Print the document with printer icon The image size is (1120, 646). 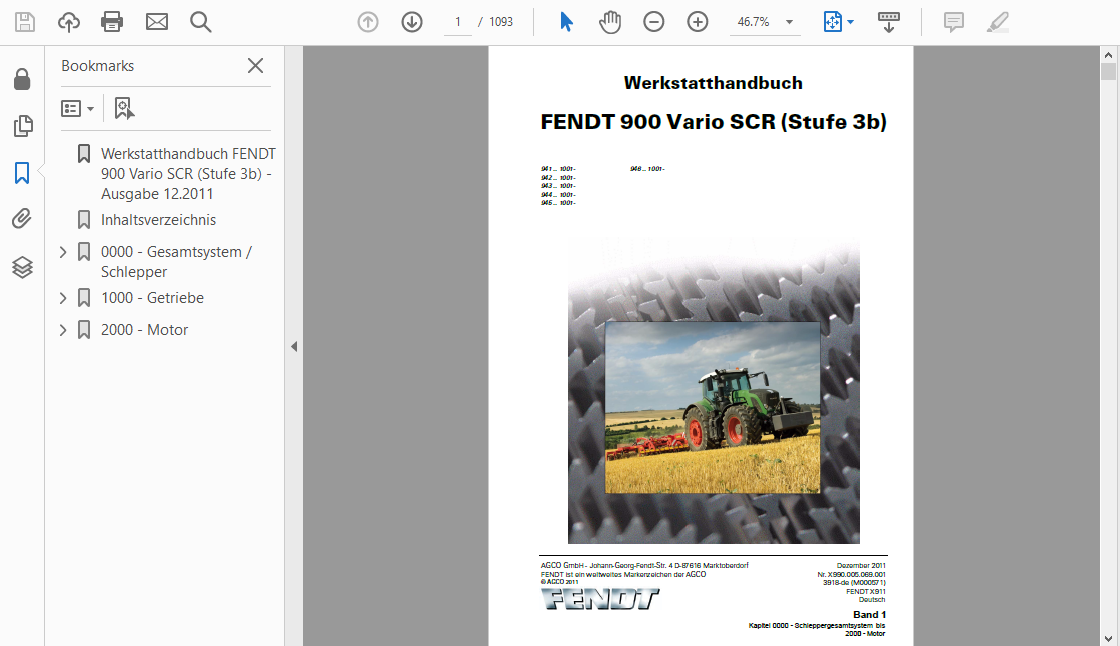(112, 22)
